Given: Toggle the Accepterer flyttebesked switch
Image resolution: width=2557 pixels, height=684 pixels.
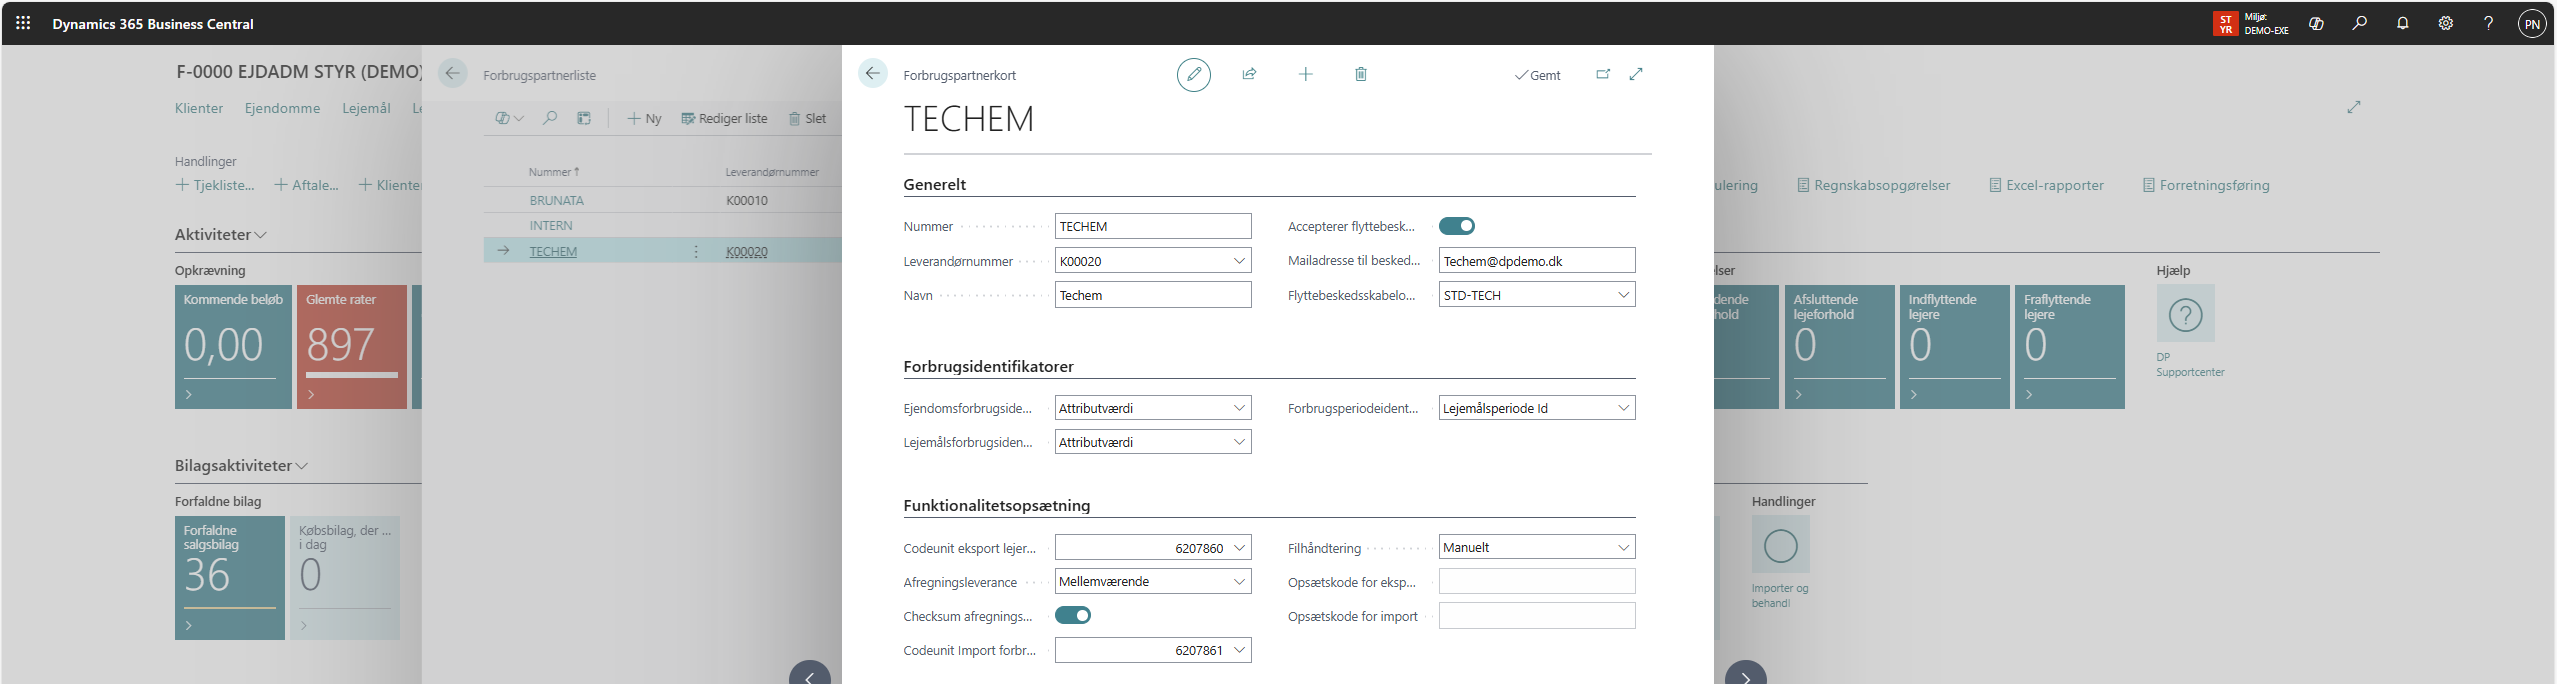Looking at the screenshot, I should (1457, 226).
